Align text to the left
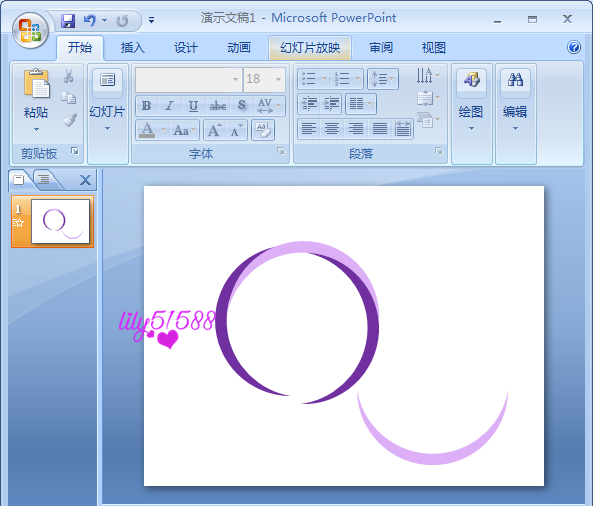This screenshot has width=593, height=506. tap(309, 129)
